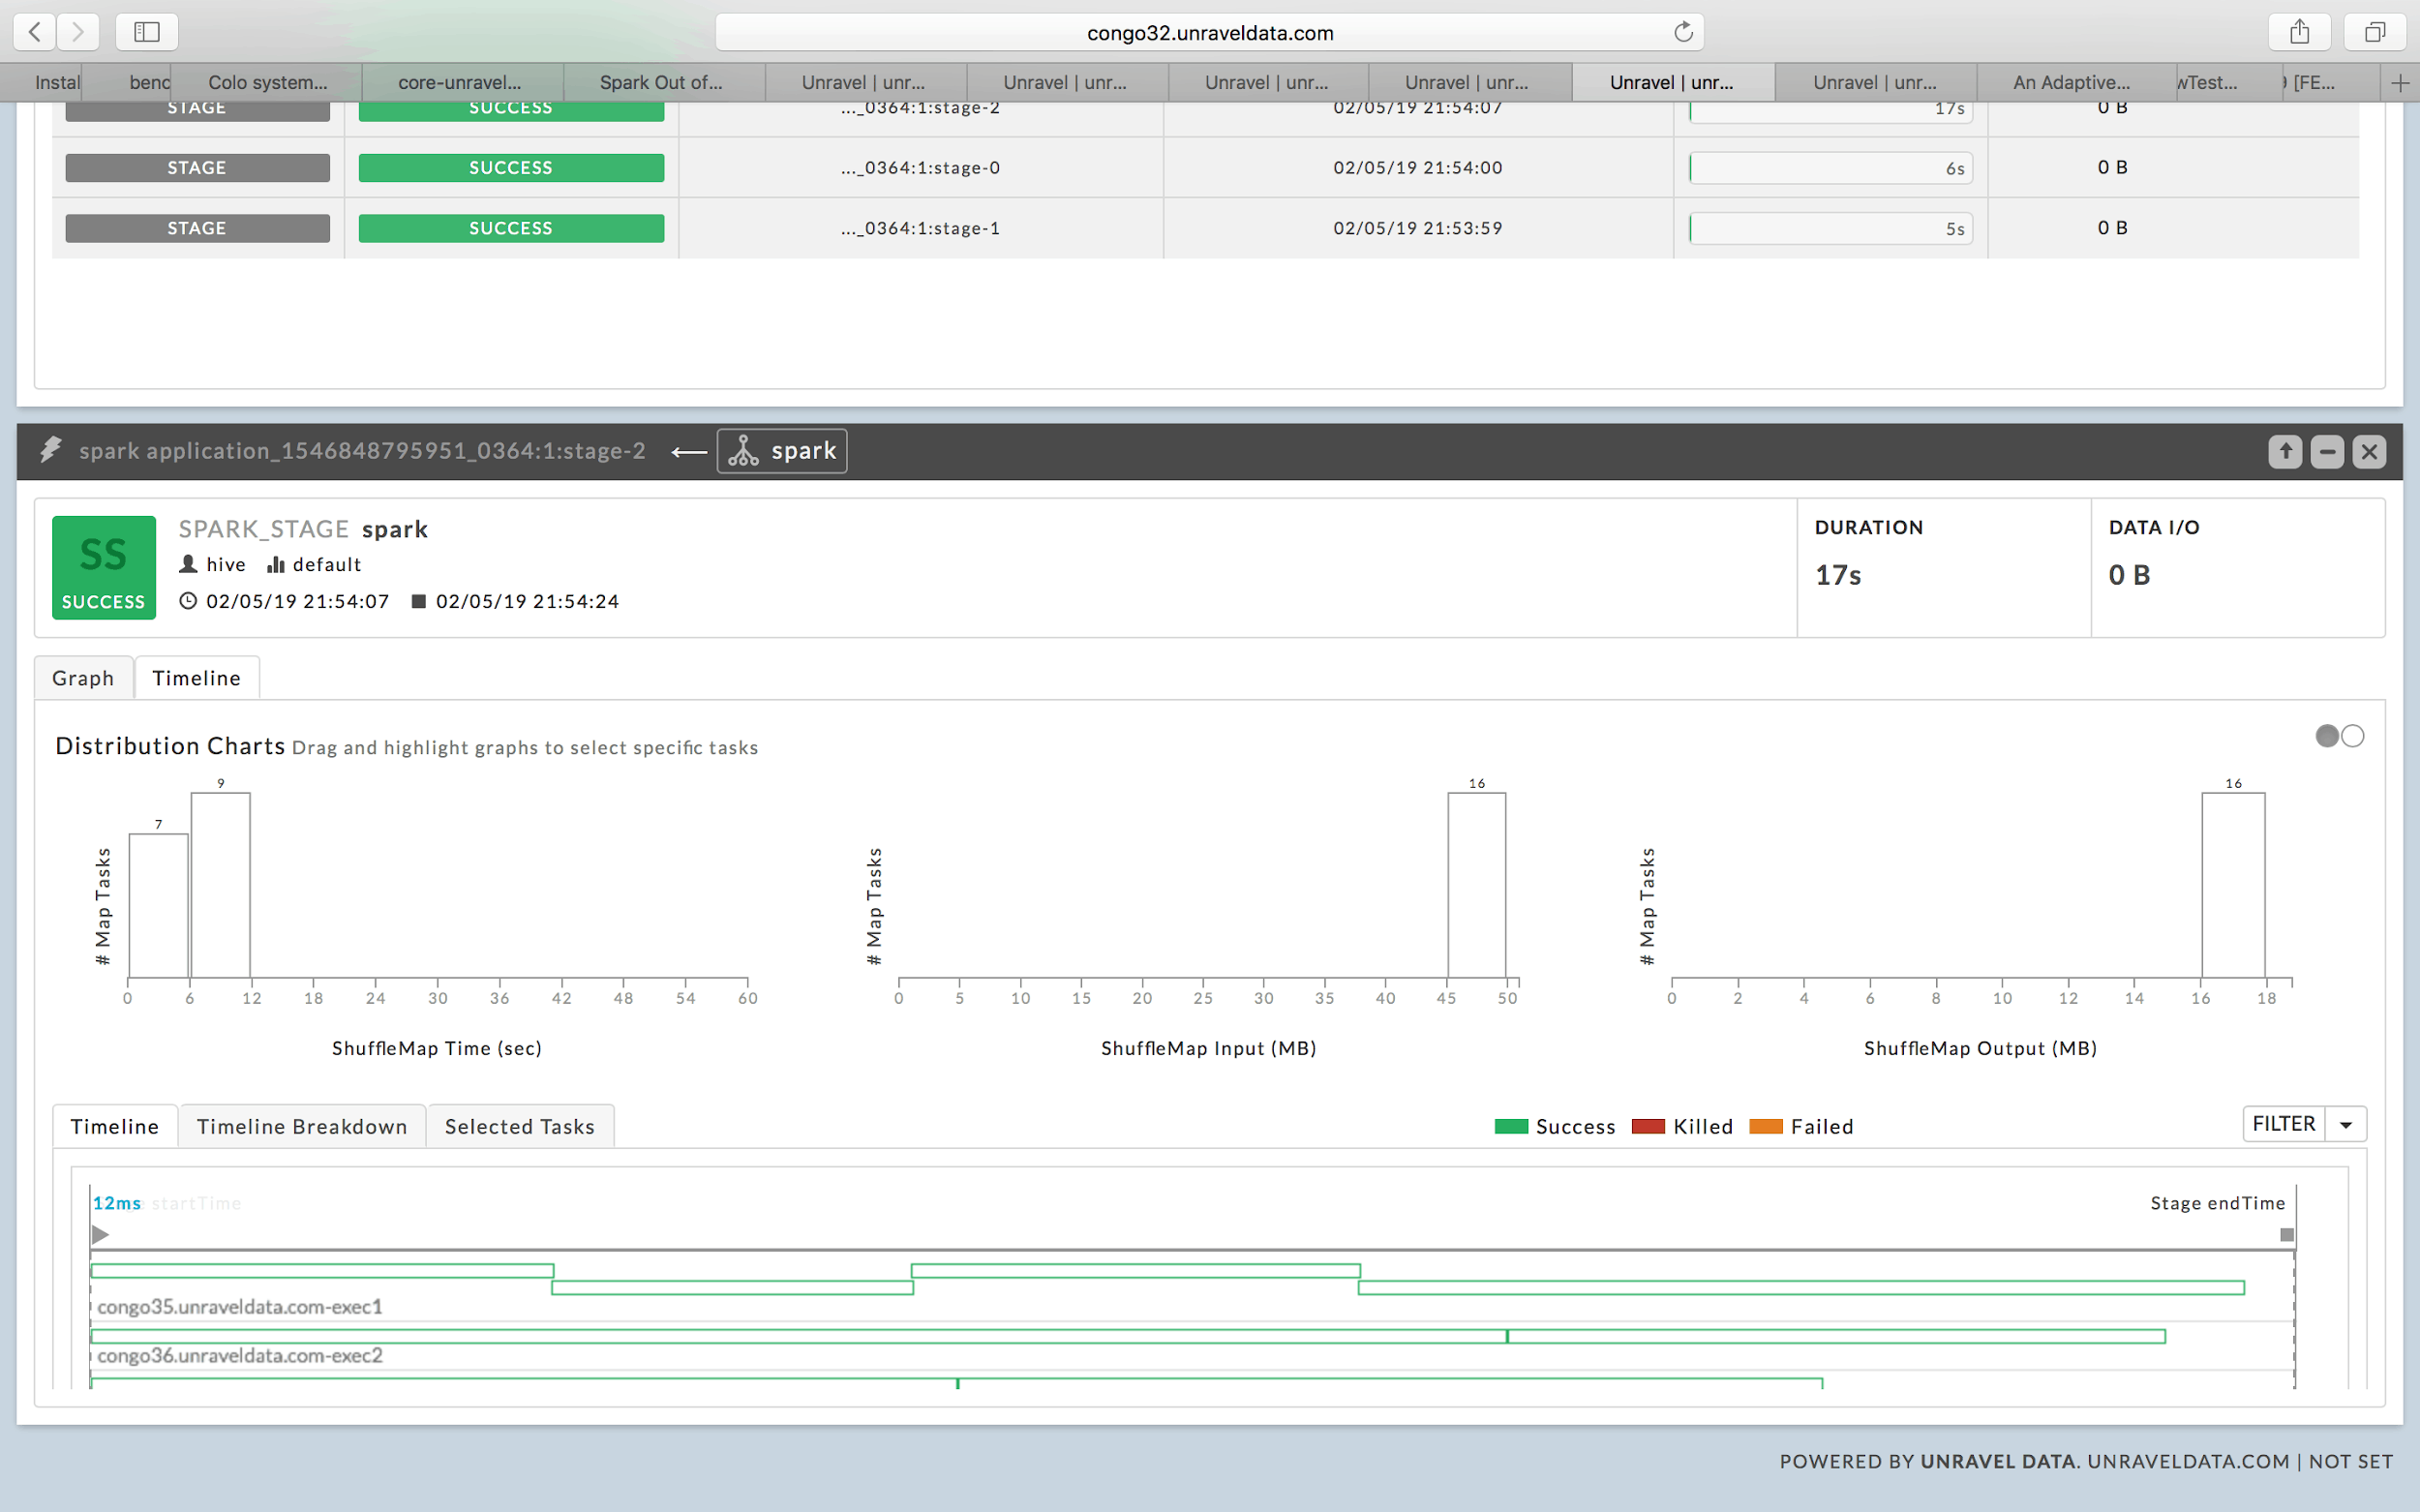Viewport: 2420px width, 1512px height.
Task: Click the Killed legend red swatch
Action: pos(1648,1127)
